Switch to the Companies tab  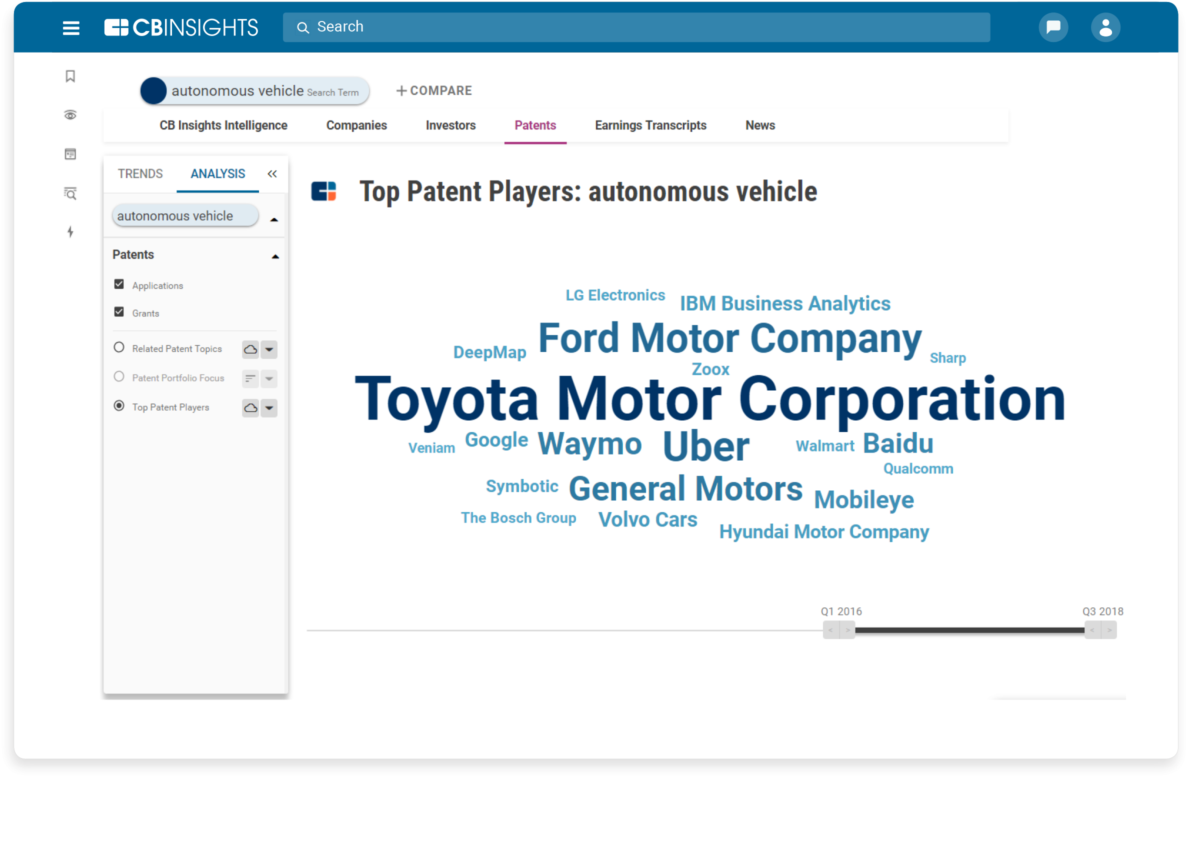357,125
